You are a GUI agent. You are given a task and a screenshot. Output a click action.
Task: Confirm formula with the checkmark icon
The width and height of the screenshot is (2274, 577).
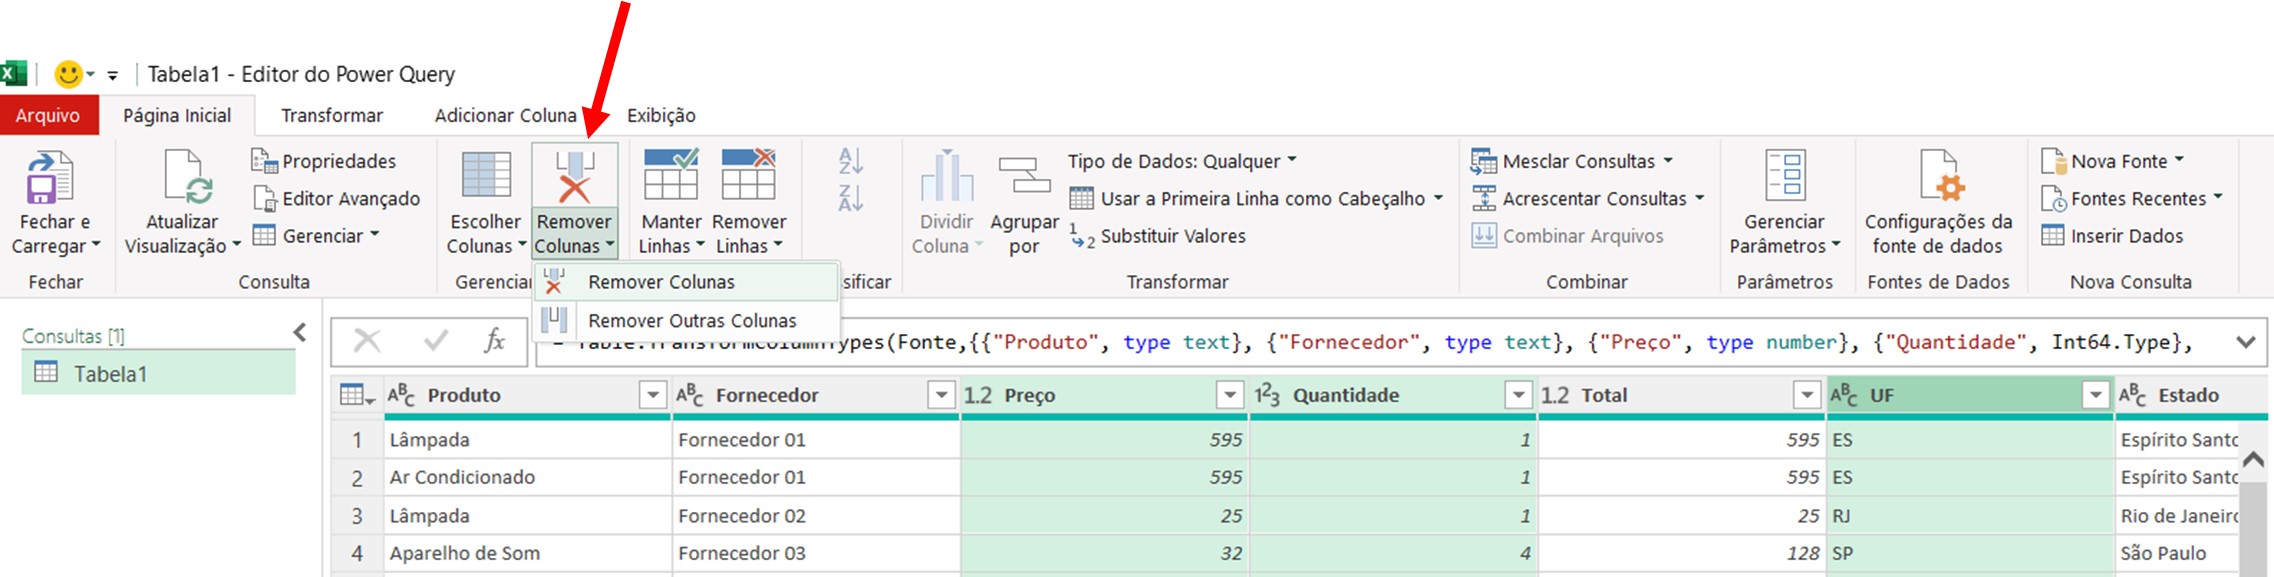pos(435,341)
